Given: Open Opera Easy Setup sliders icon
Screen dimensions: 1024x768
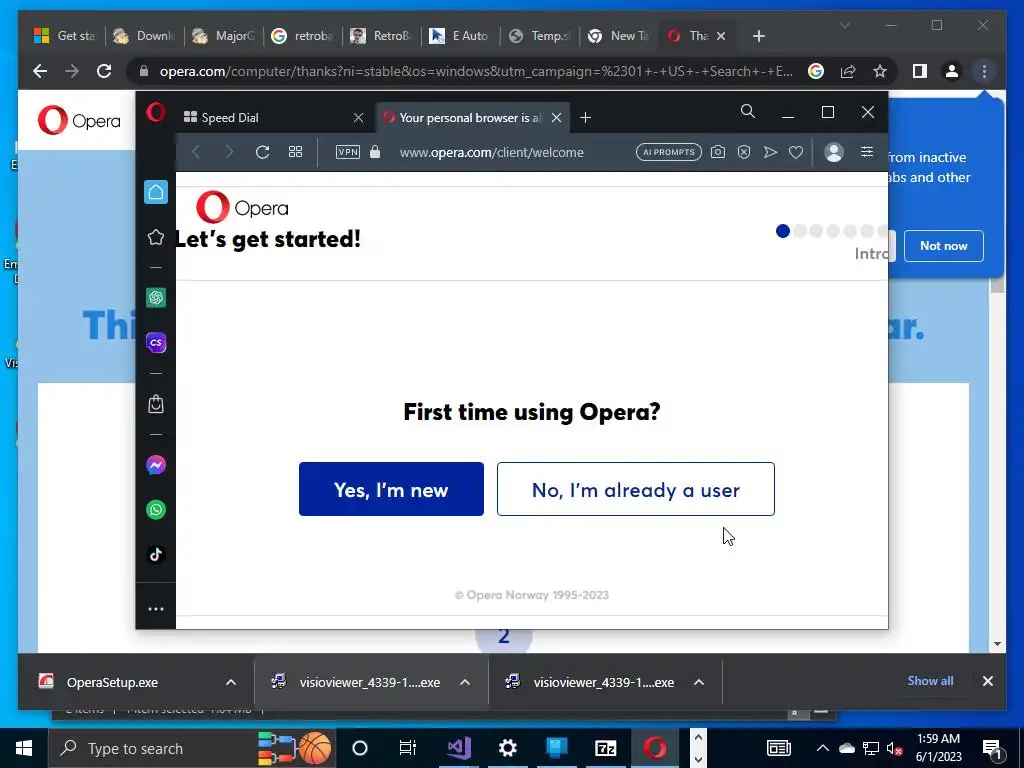Looking at the screenshot, I should pos(867,152).
